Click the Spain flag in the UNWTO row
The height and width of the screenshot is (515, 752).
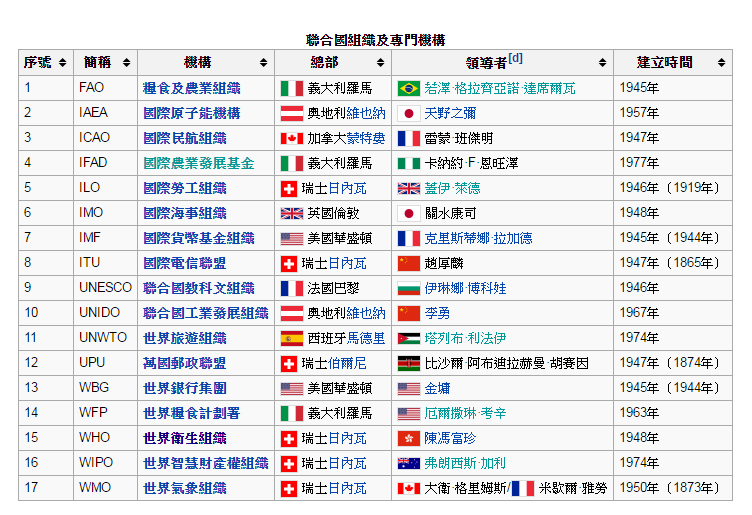click(x=291, y=338)
